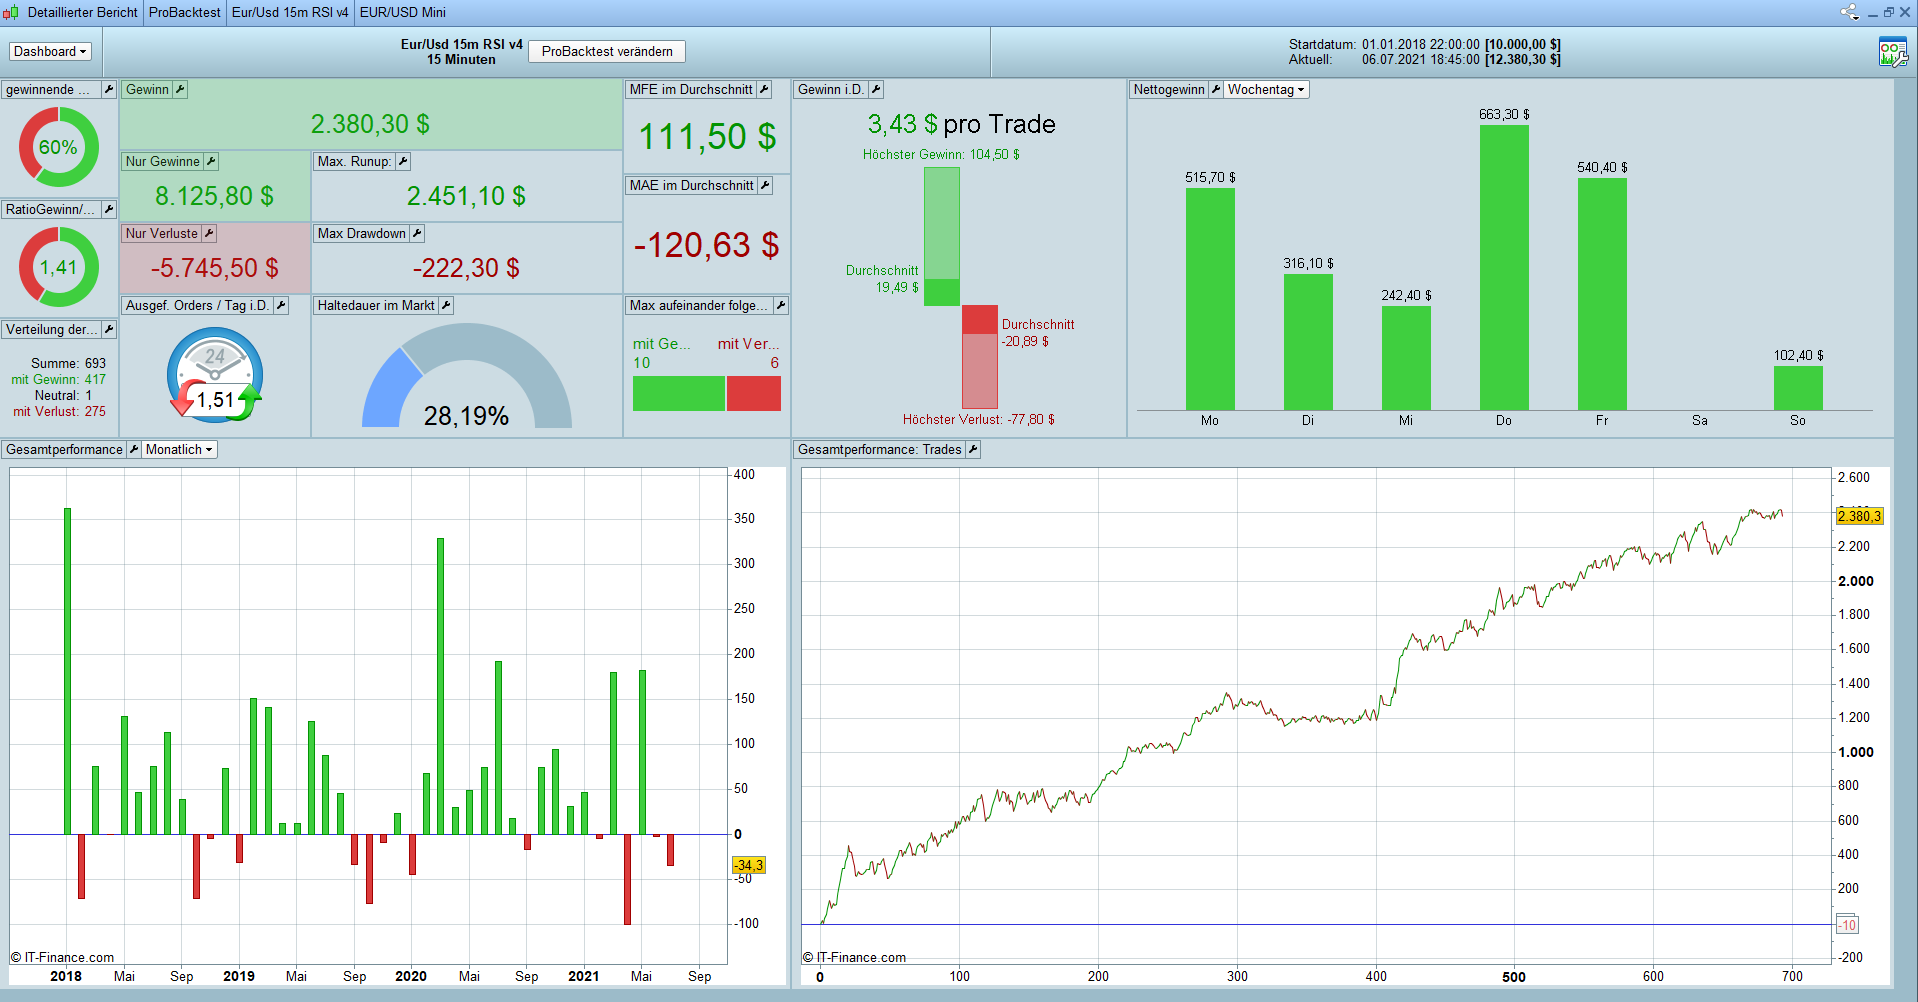The image size is (1918, 1002).
Task: Click the wrench beside 'Max aufeinander folge...'
Action: pos(781,305)
